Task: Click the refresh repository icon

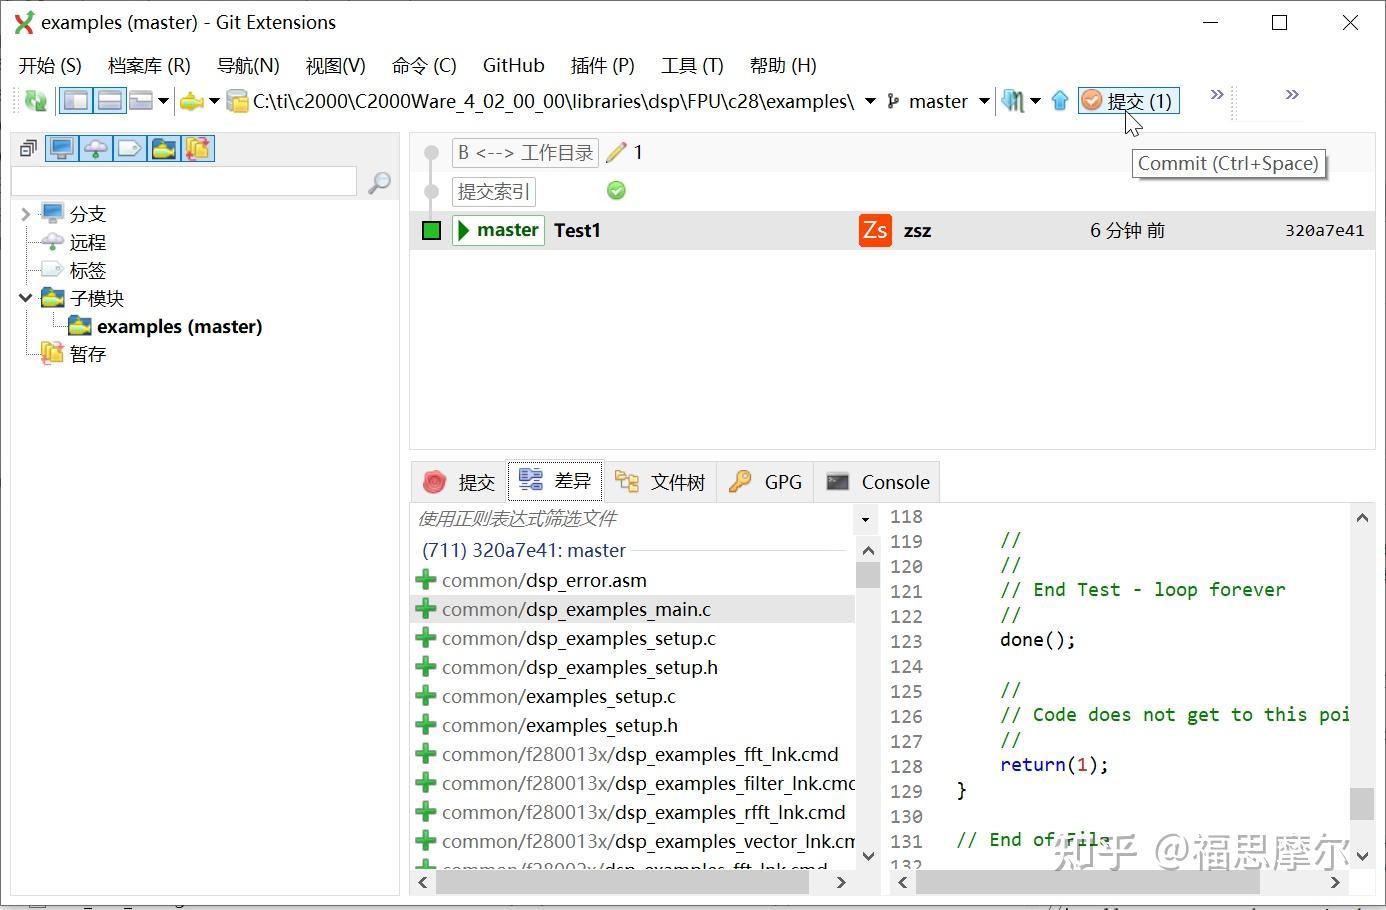Action: [x=34, y=100]
